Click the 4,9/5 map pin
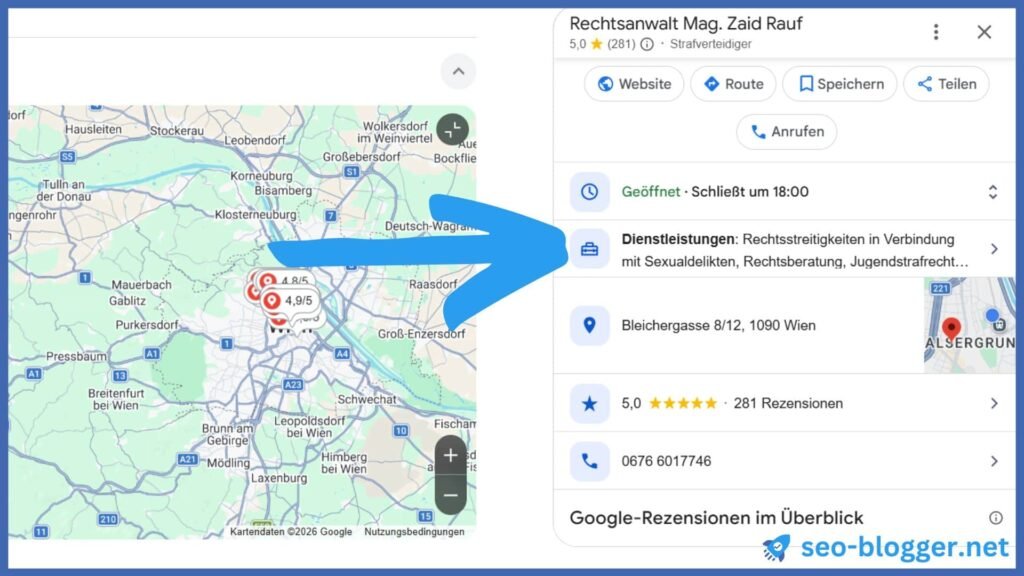The width and height of the screenshot is (1024, 576). (288, 300)
